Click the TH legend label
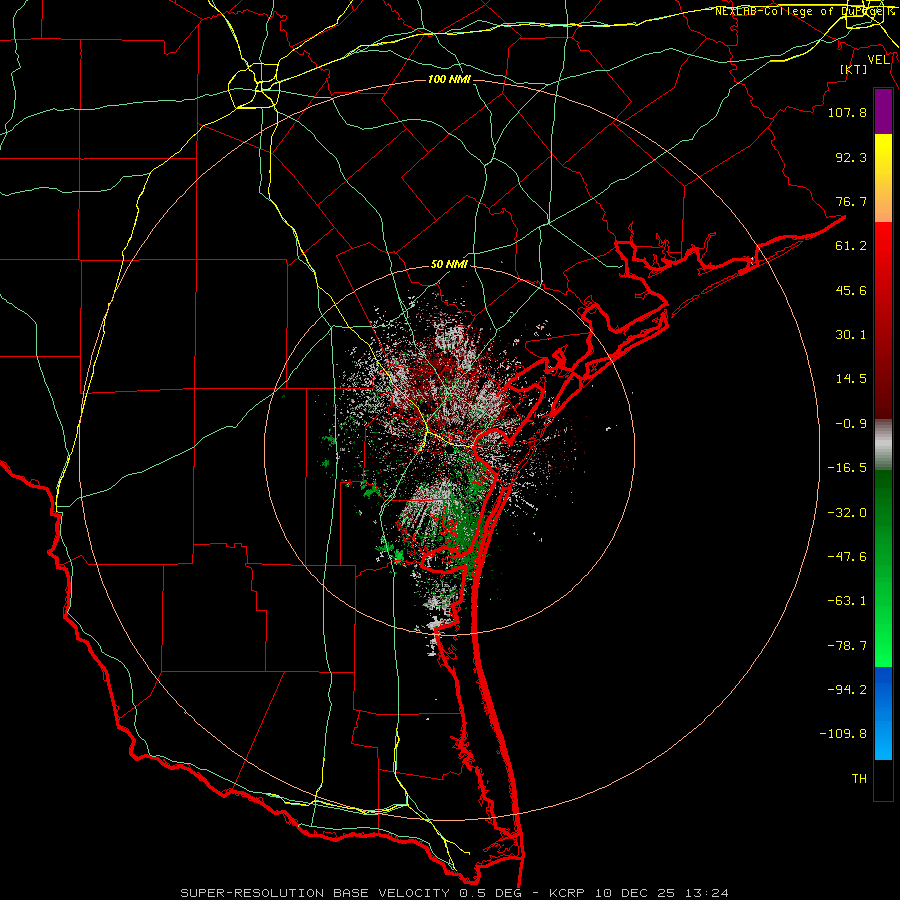The height and width of the screenshot is (900, 900). click(859, 779)
